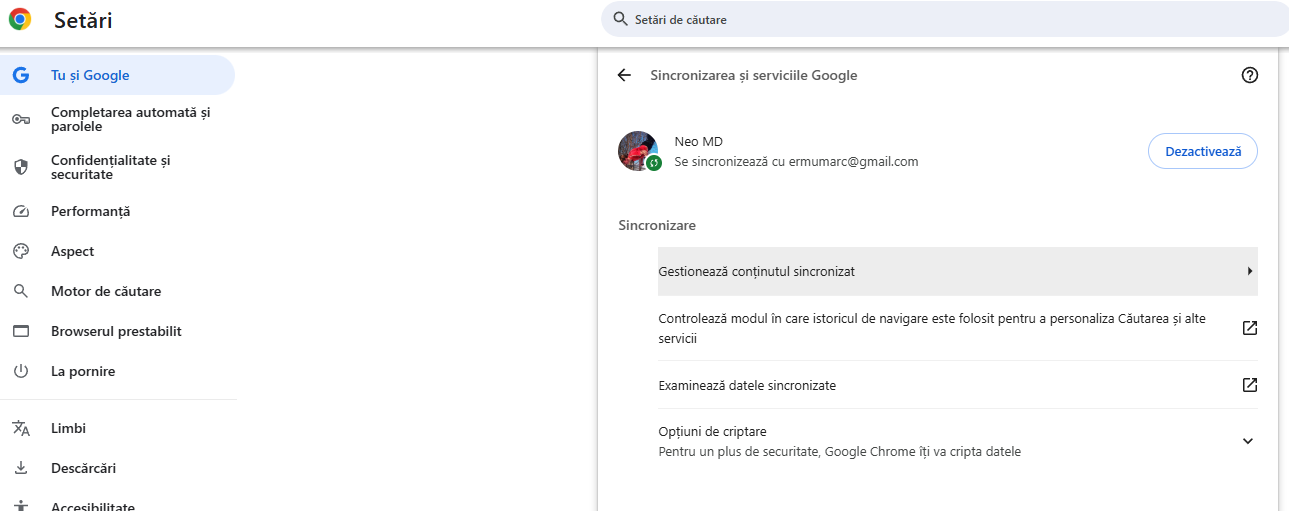
Task: Click the Setări de căutare field
Action: (940, 19)
